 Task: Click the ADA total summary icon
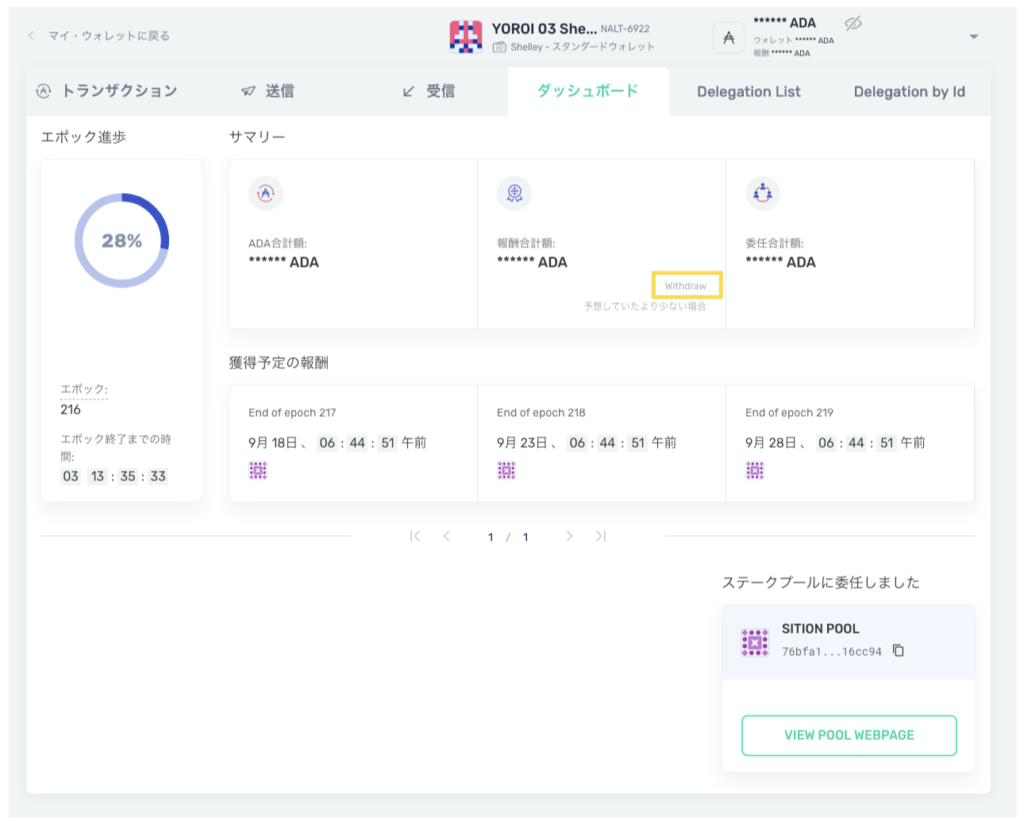[x=266, y=194]
